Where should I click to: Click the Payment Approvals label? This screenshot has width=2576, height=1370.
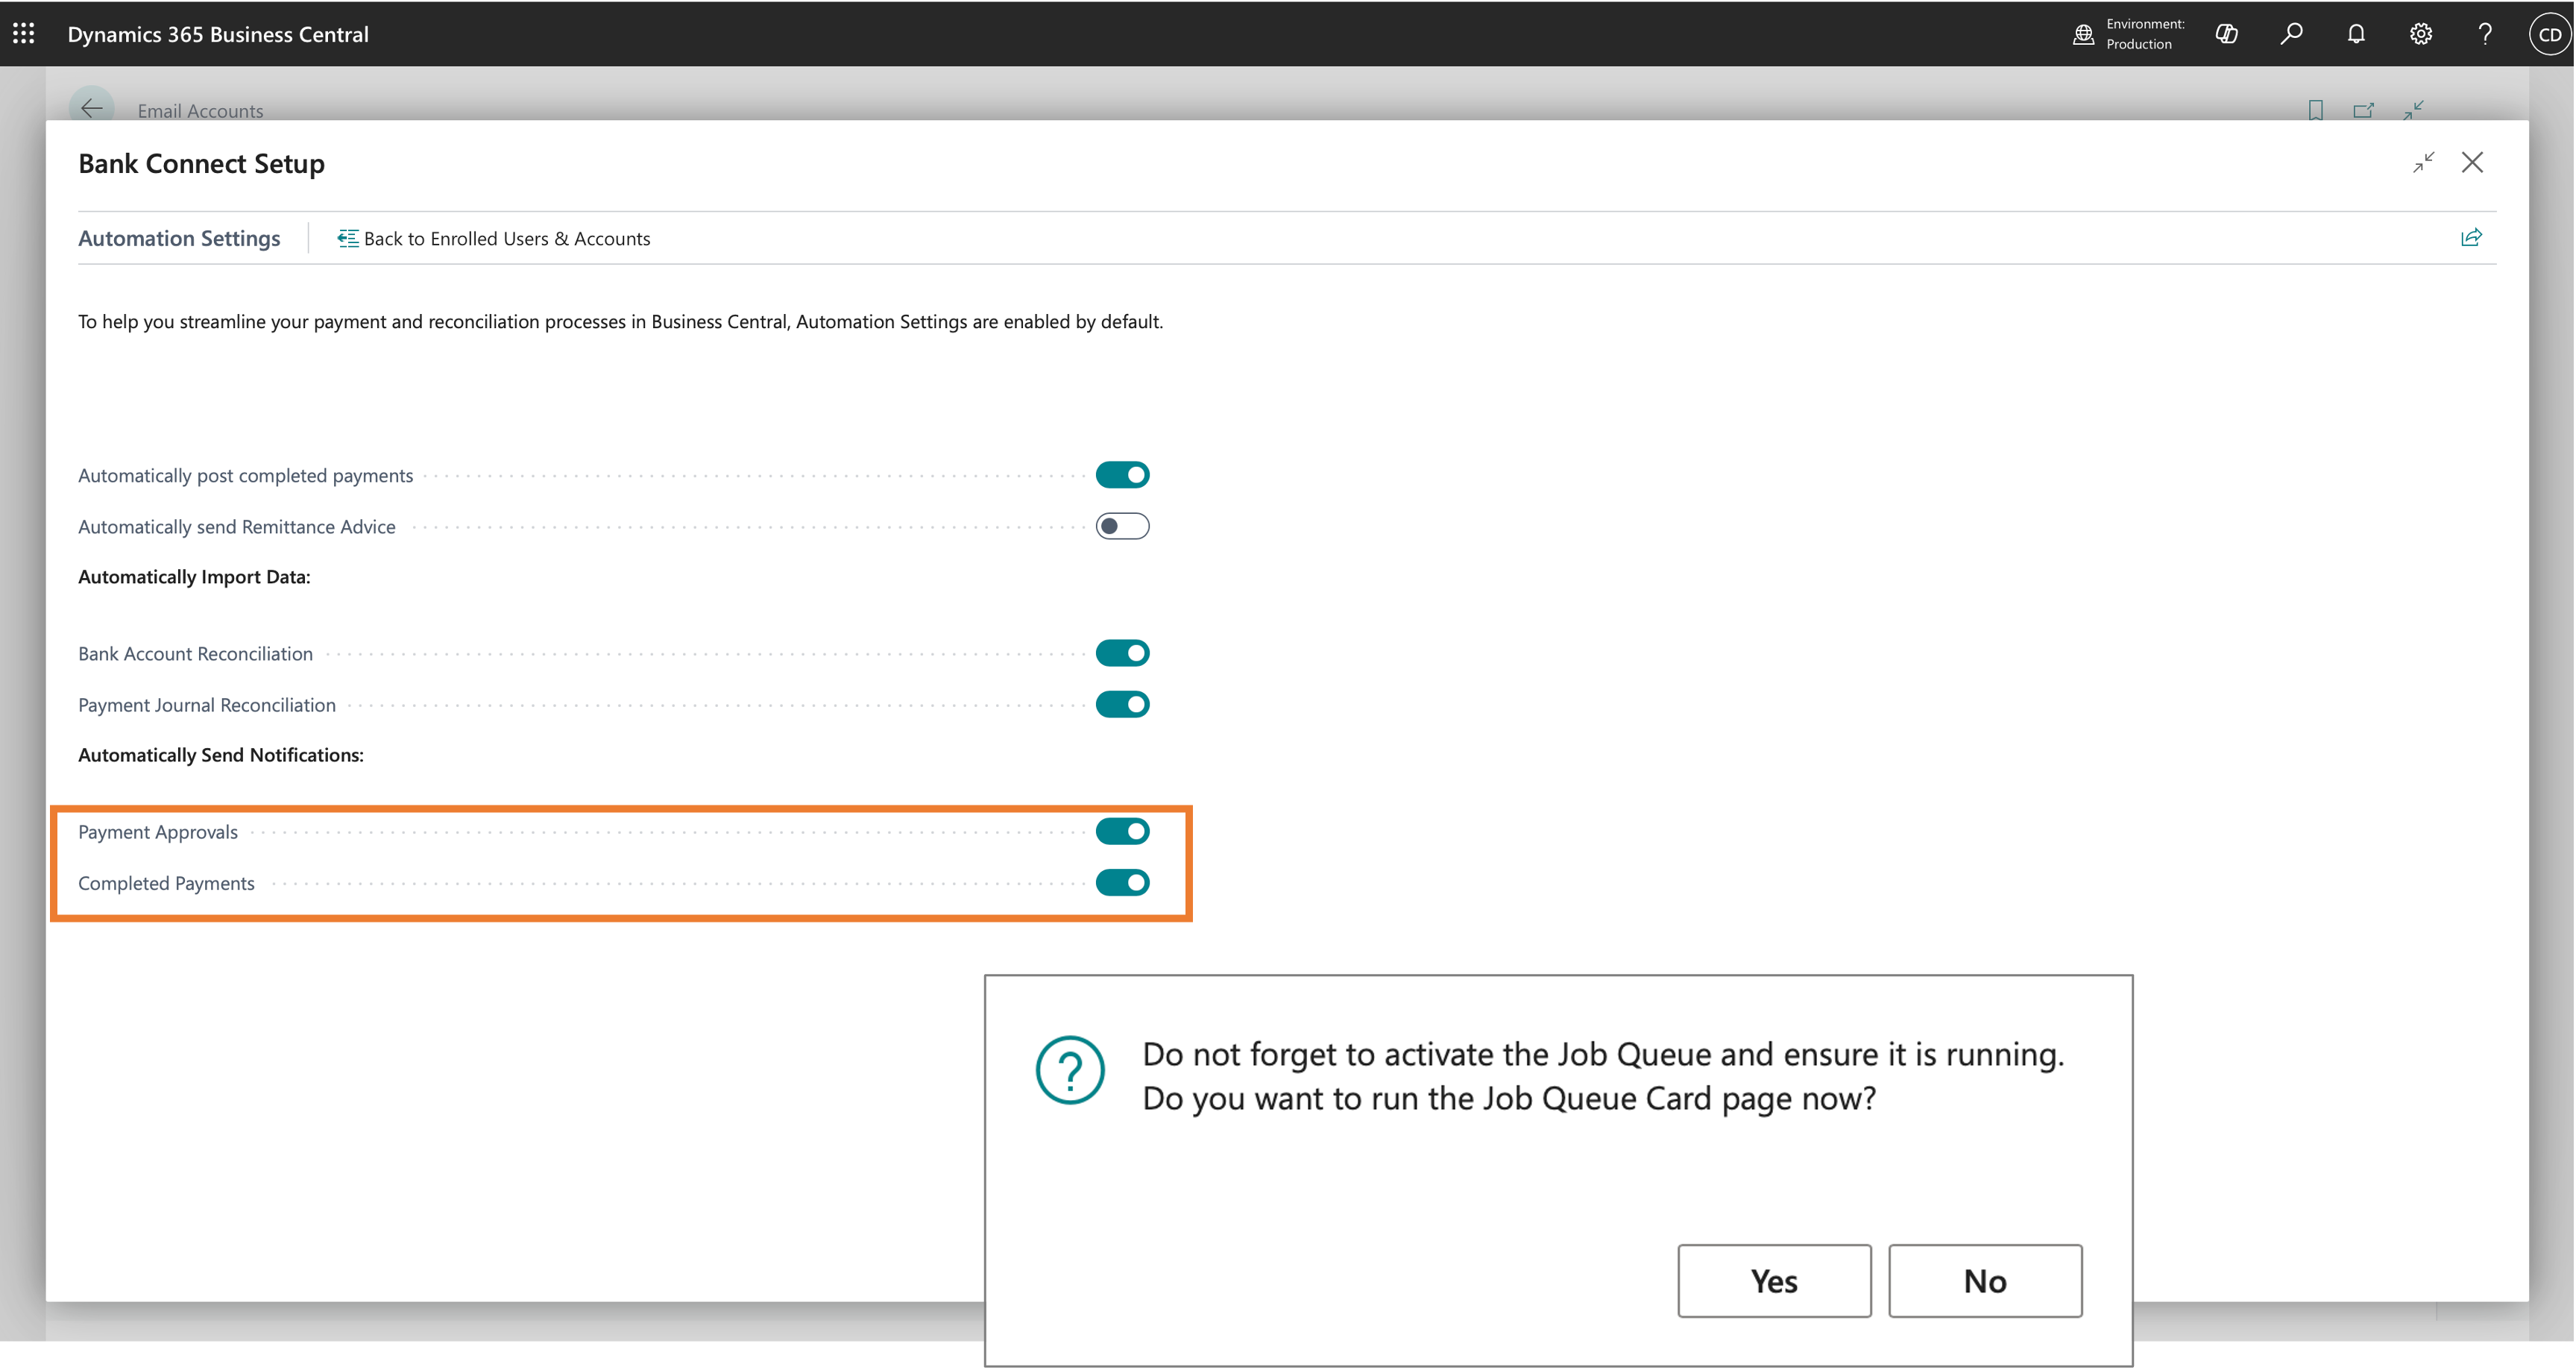[x=158, y=832]
